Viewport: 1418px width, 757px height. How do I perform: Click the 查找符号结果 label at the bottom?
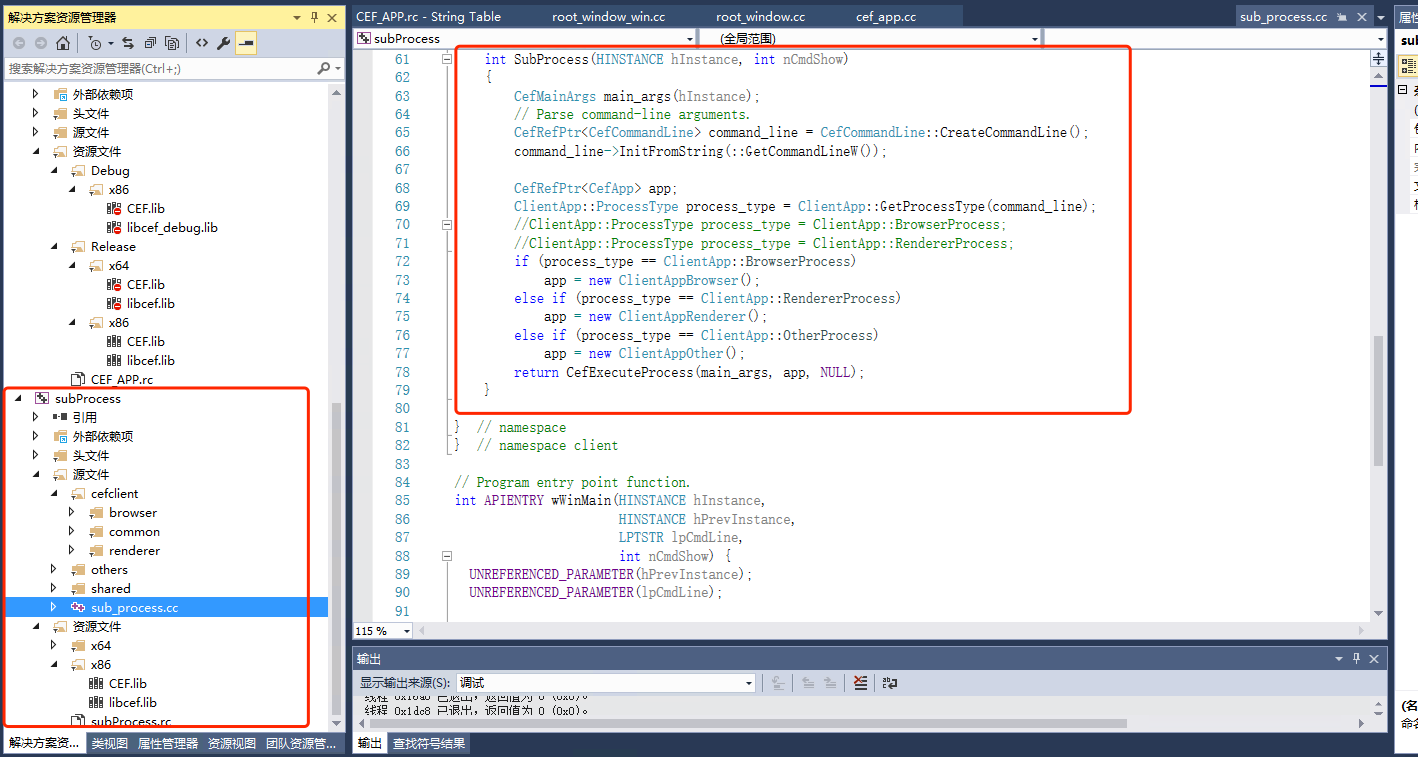tap(429, 743)
